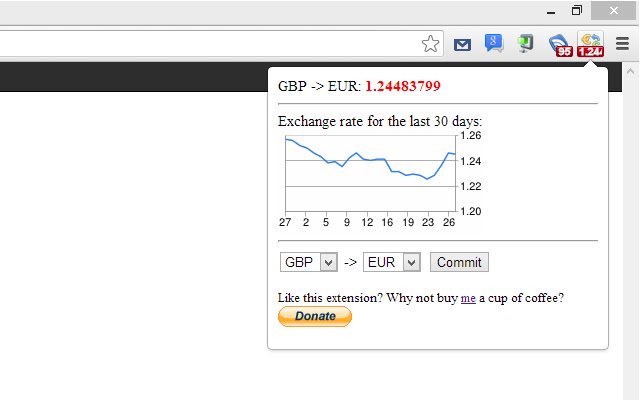Viewport: 640px width, 400px height.
Task: Close the browser window
Action: pos(613,11)
